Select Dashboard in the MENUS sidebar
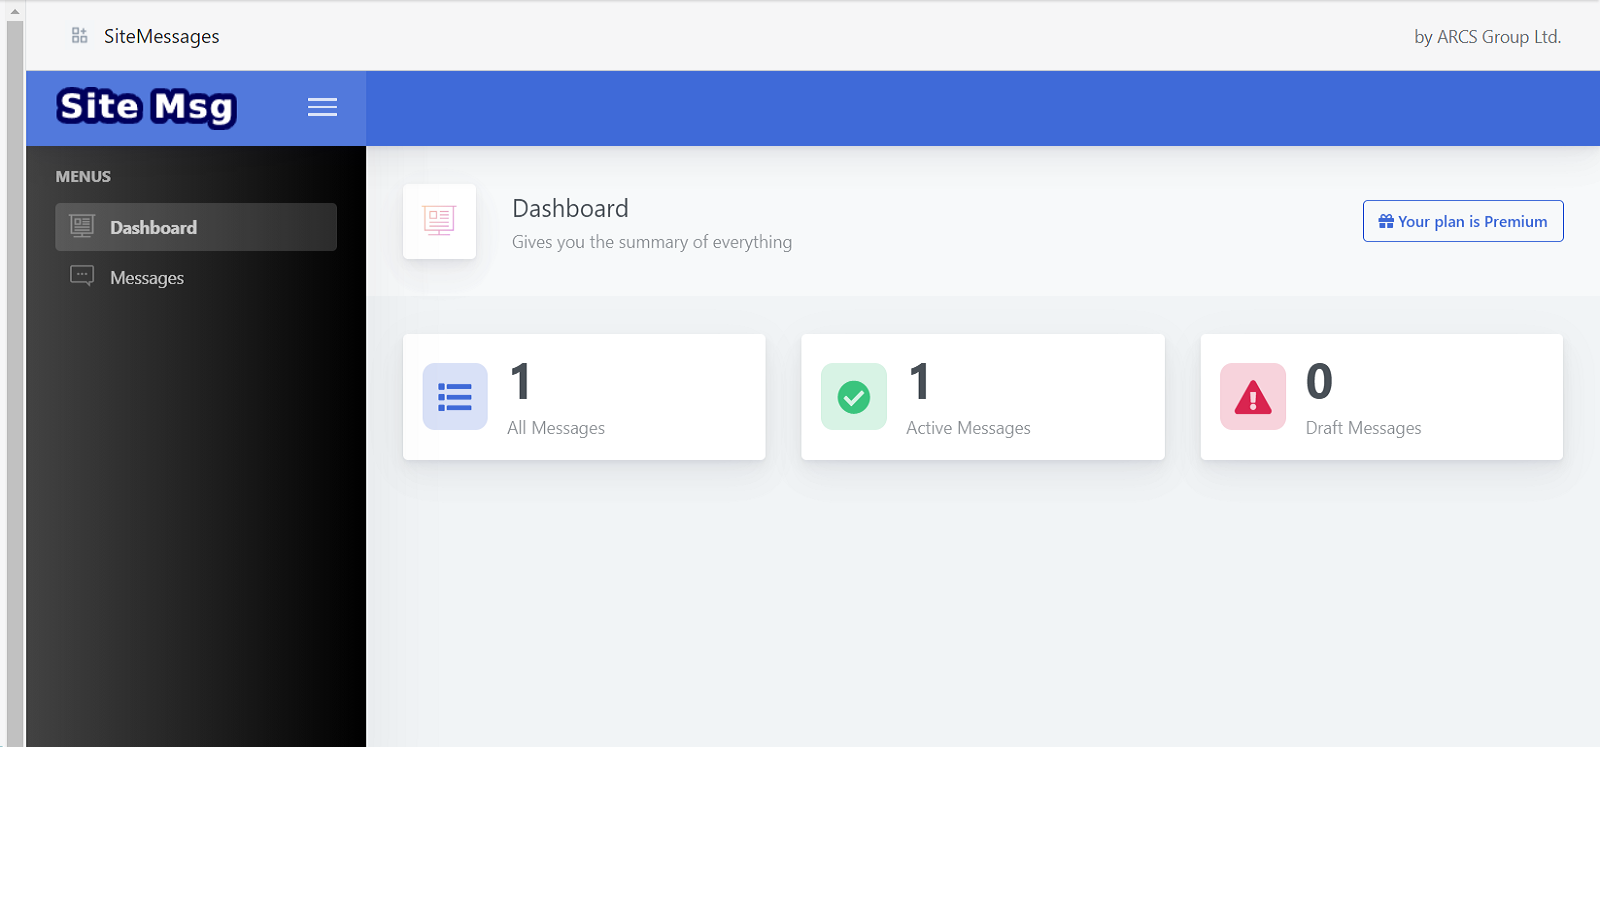 [x=153, y=227]
